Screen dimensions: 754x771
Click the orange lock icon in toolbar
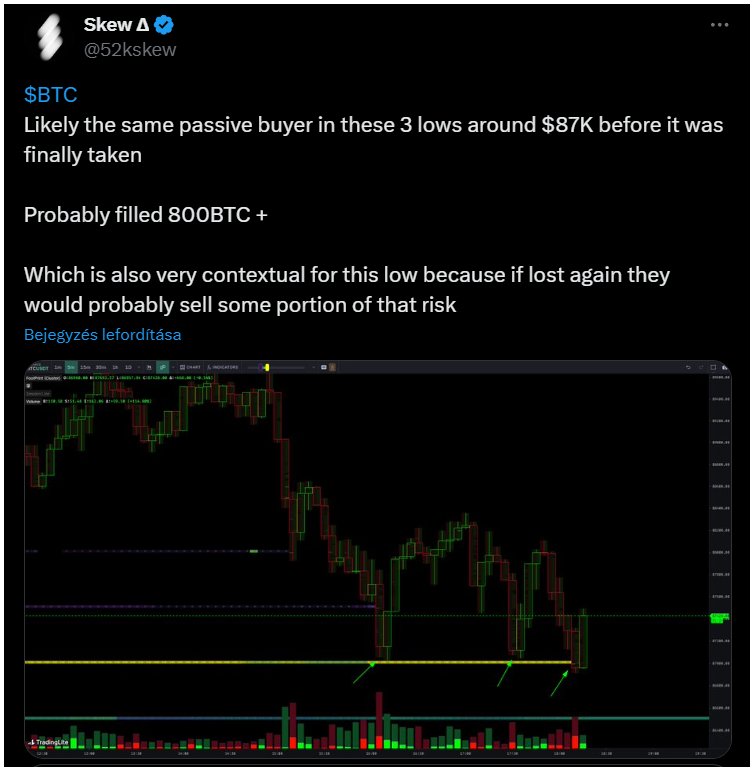coord(332,367)
